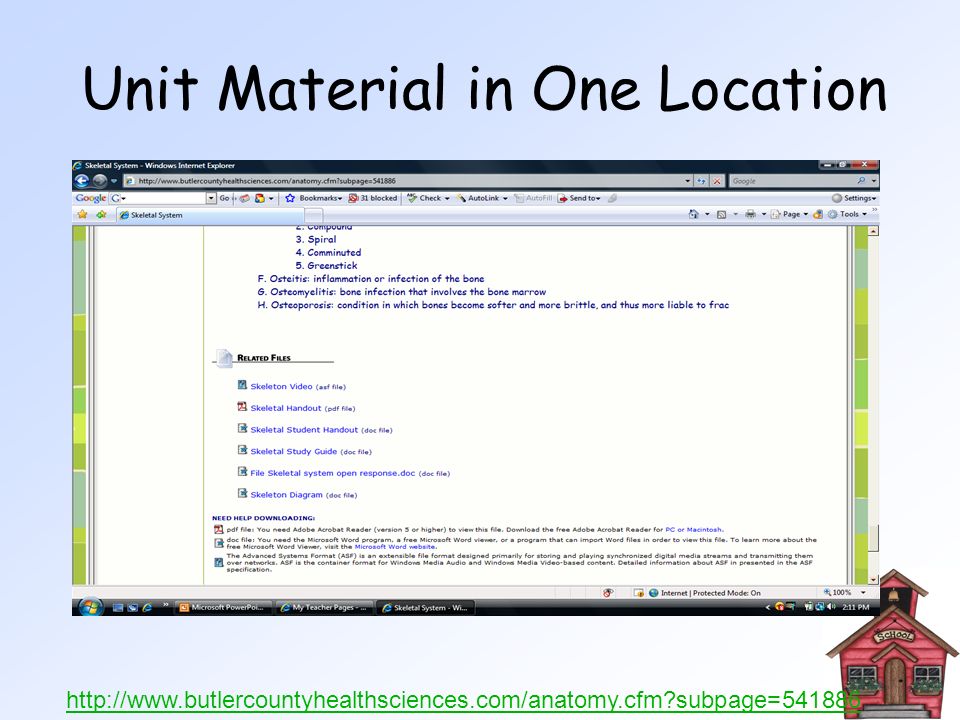Switch to Skeletal System taskbar item
Screen dimensions: 960x720
point(426,607)
